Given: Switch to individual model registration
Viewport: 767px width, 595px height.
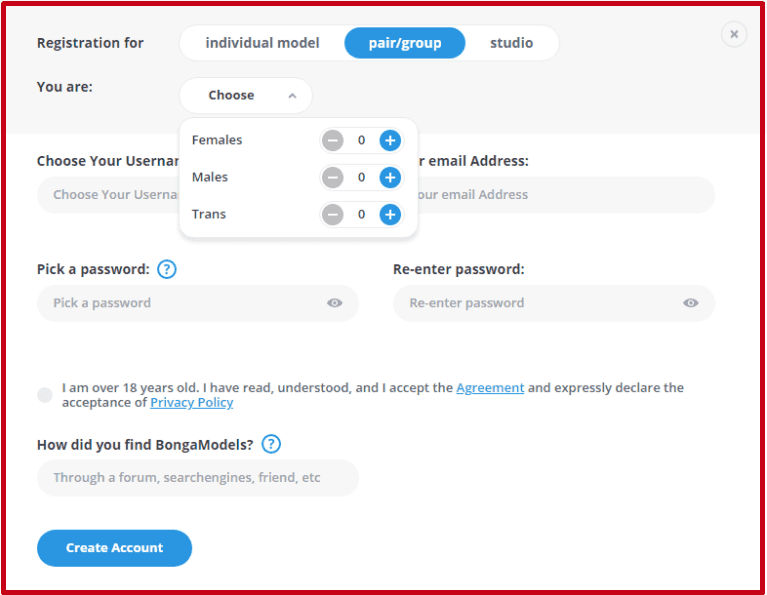Looking at the screenshot, I should (x=262, y=43).
